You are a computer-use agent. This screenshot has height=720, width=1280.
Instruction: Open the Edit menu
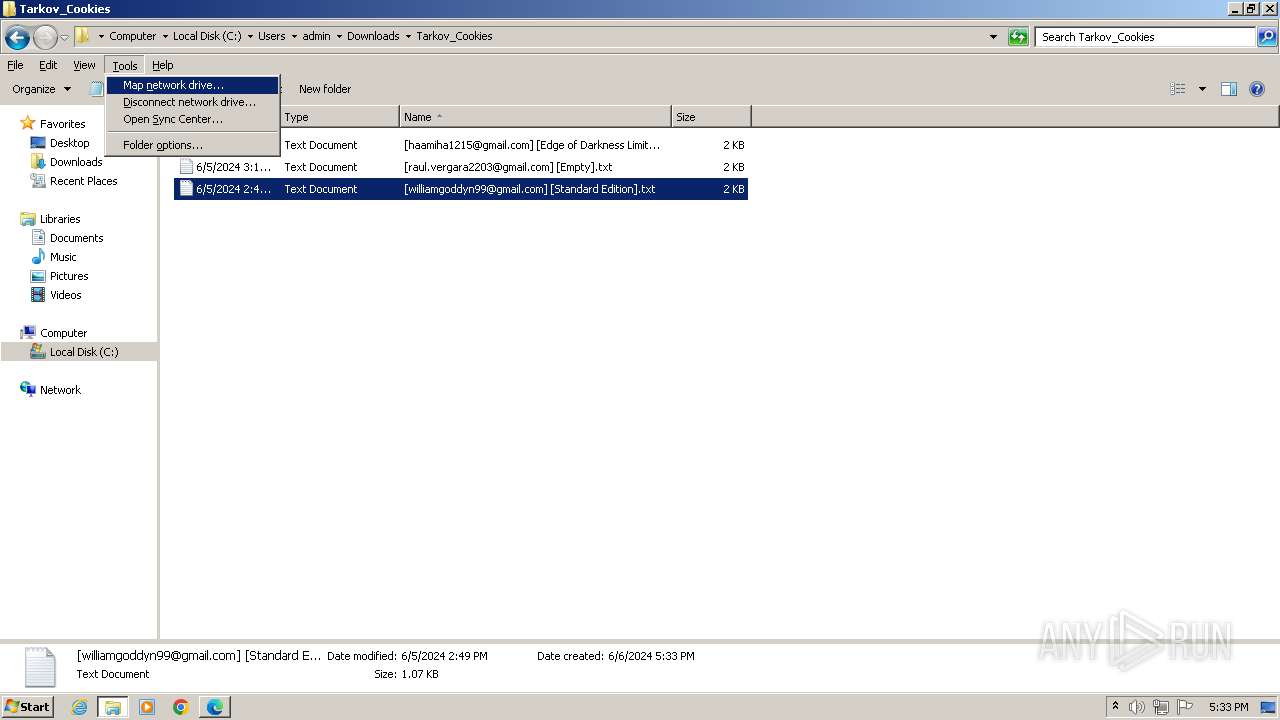48,65
